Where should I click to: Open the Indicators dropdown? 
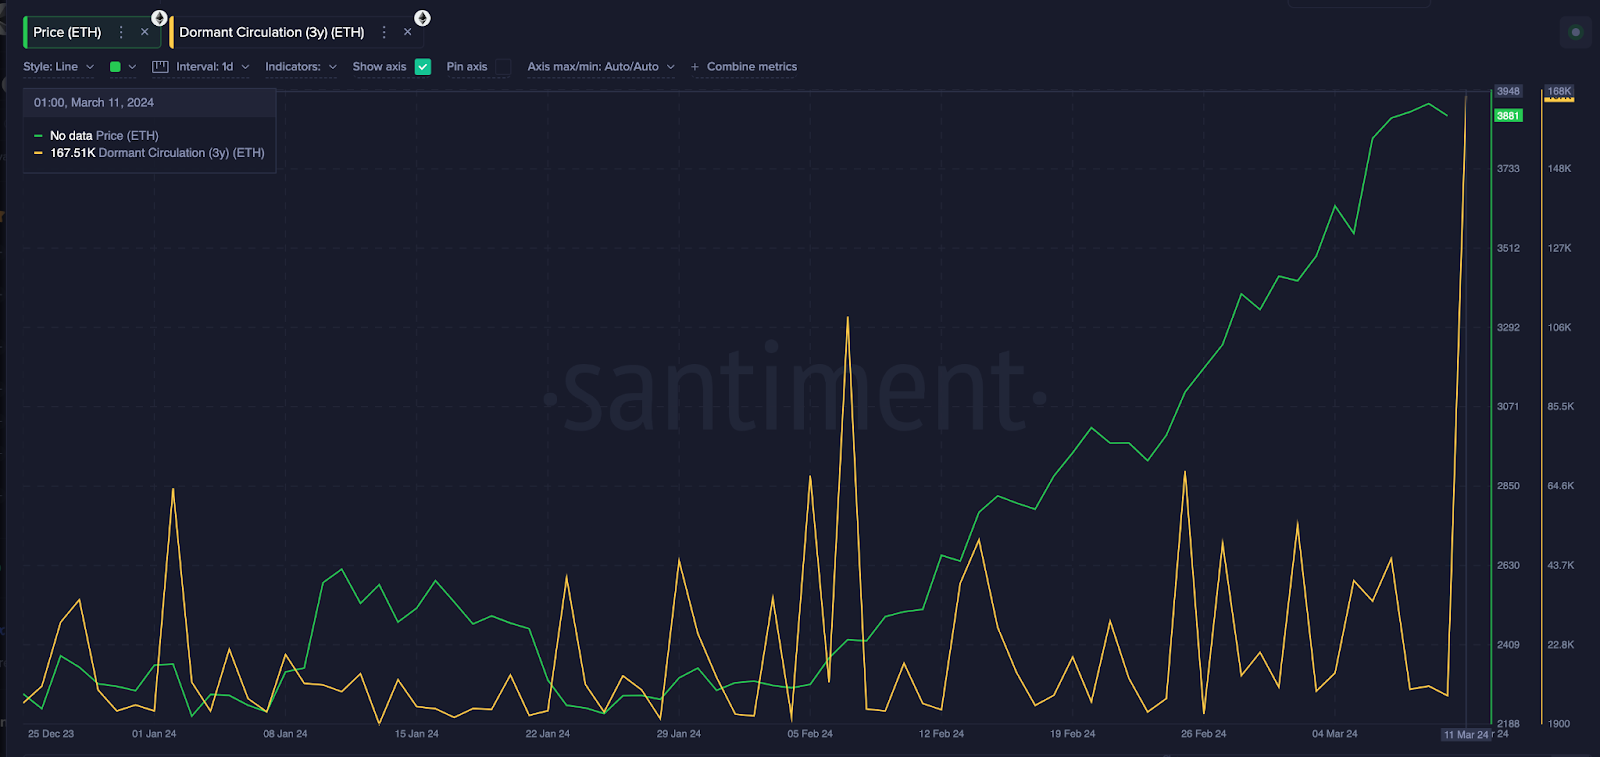300,67
